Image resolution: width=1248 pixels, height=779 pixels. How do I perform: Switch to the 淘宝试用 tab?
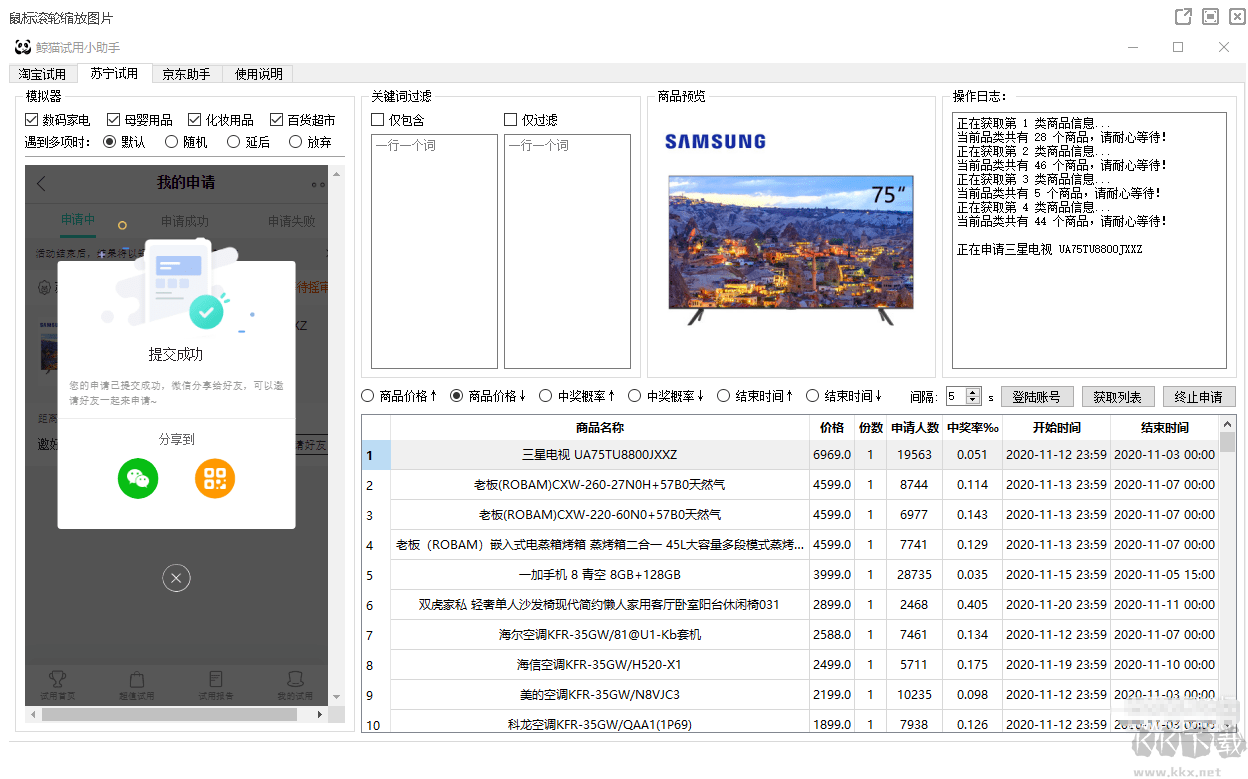[x=42, y=74]
